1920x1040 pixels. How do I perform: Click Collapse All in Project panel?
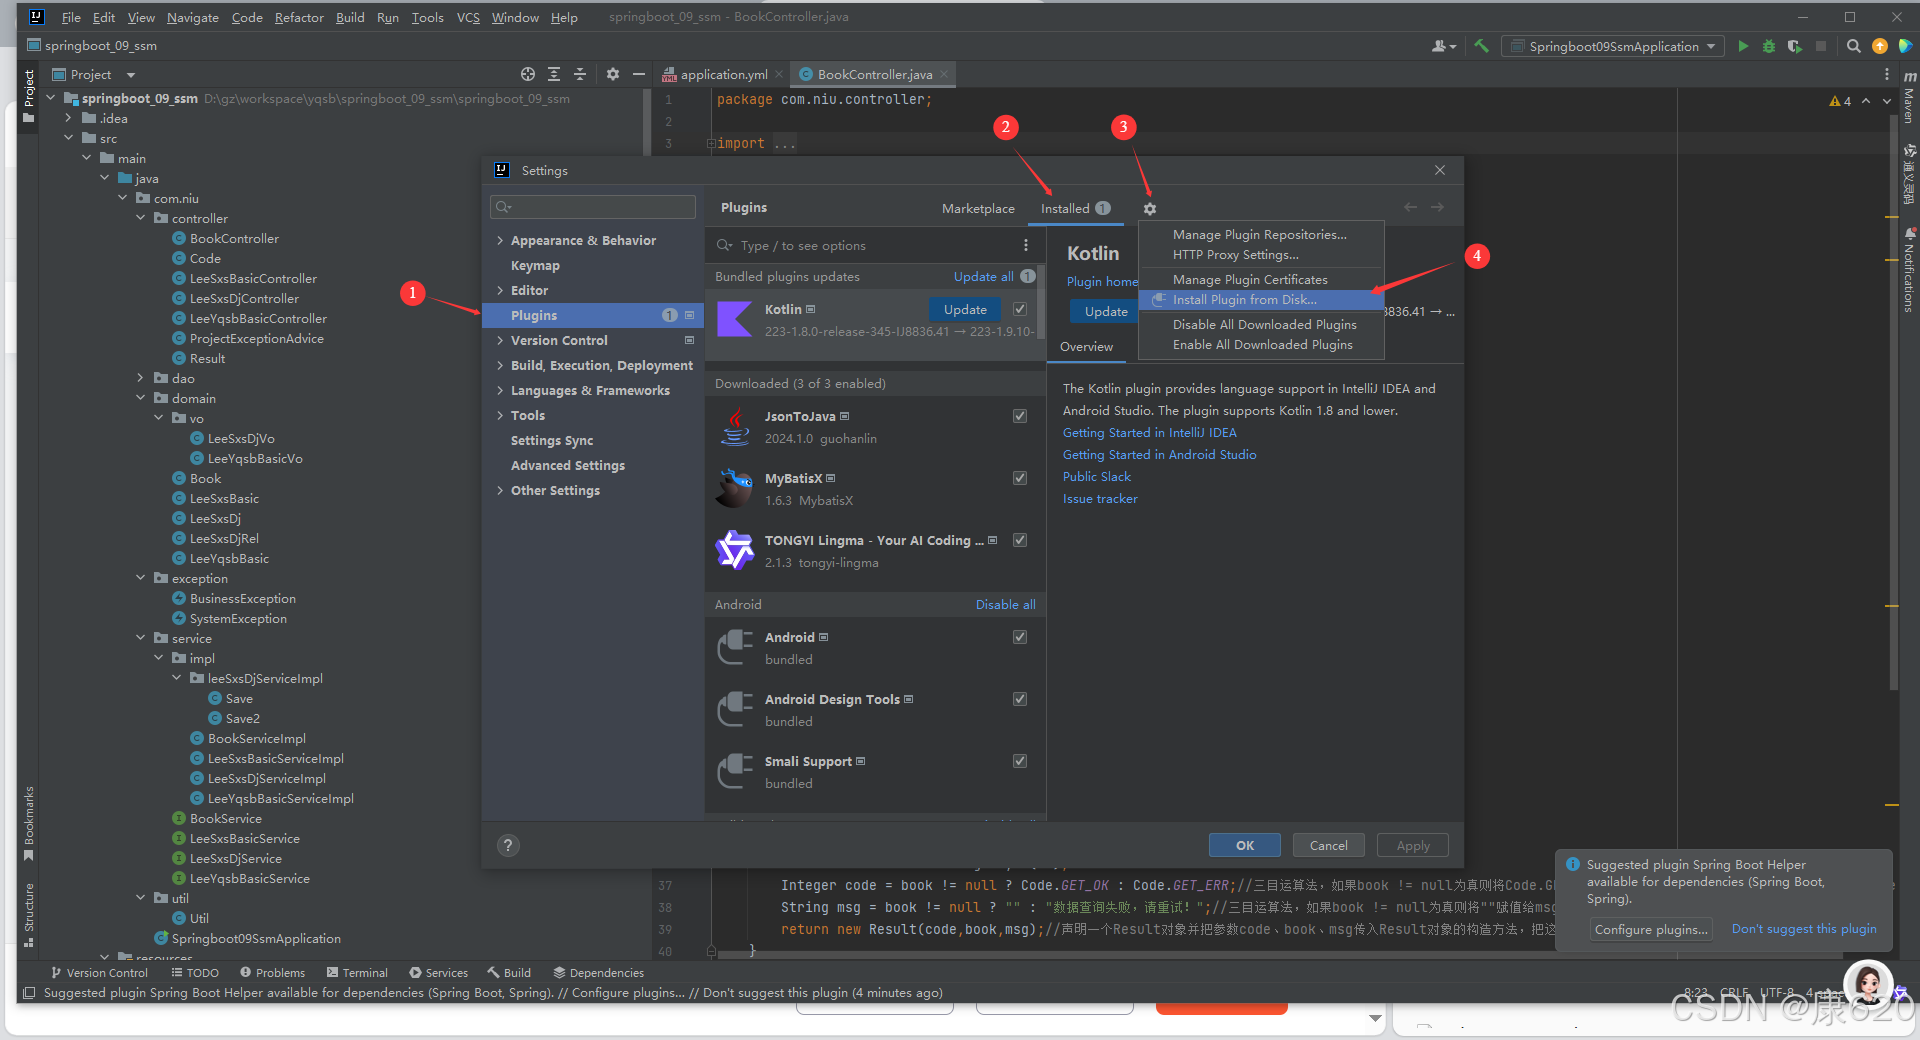pos(580,74)
